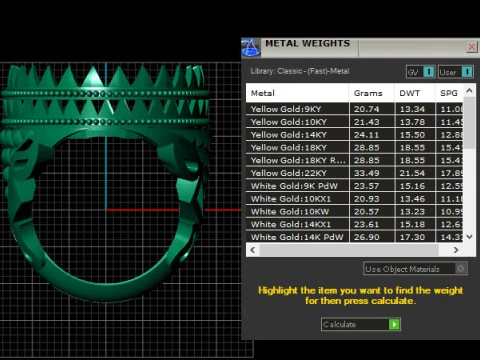Click the horizontal scroll left arrow
Image resolution: width=480 pixels, height=360 pixels.
pos(253,250)
